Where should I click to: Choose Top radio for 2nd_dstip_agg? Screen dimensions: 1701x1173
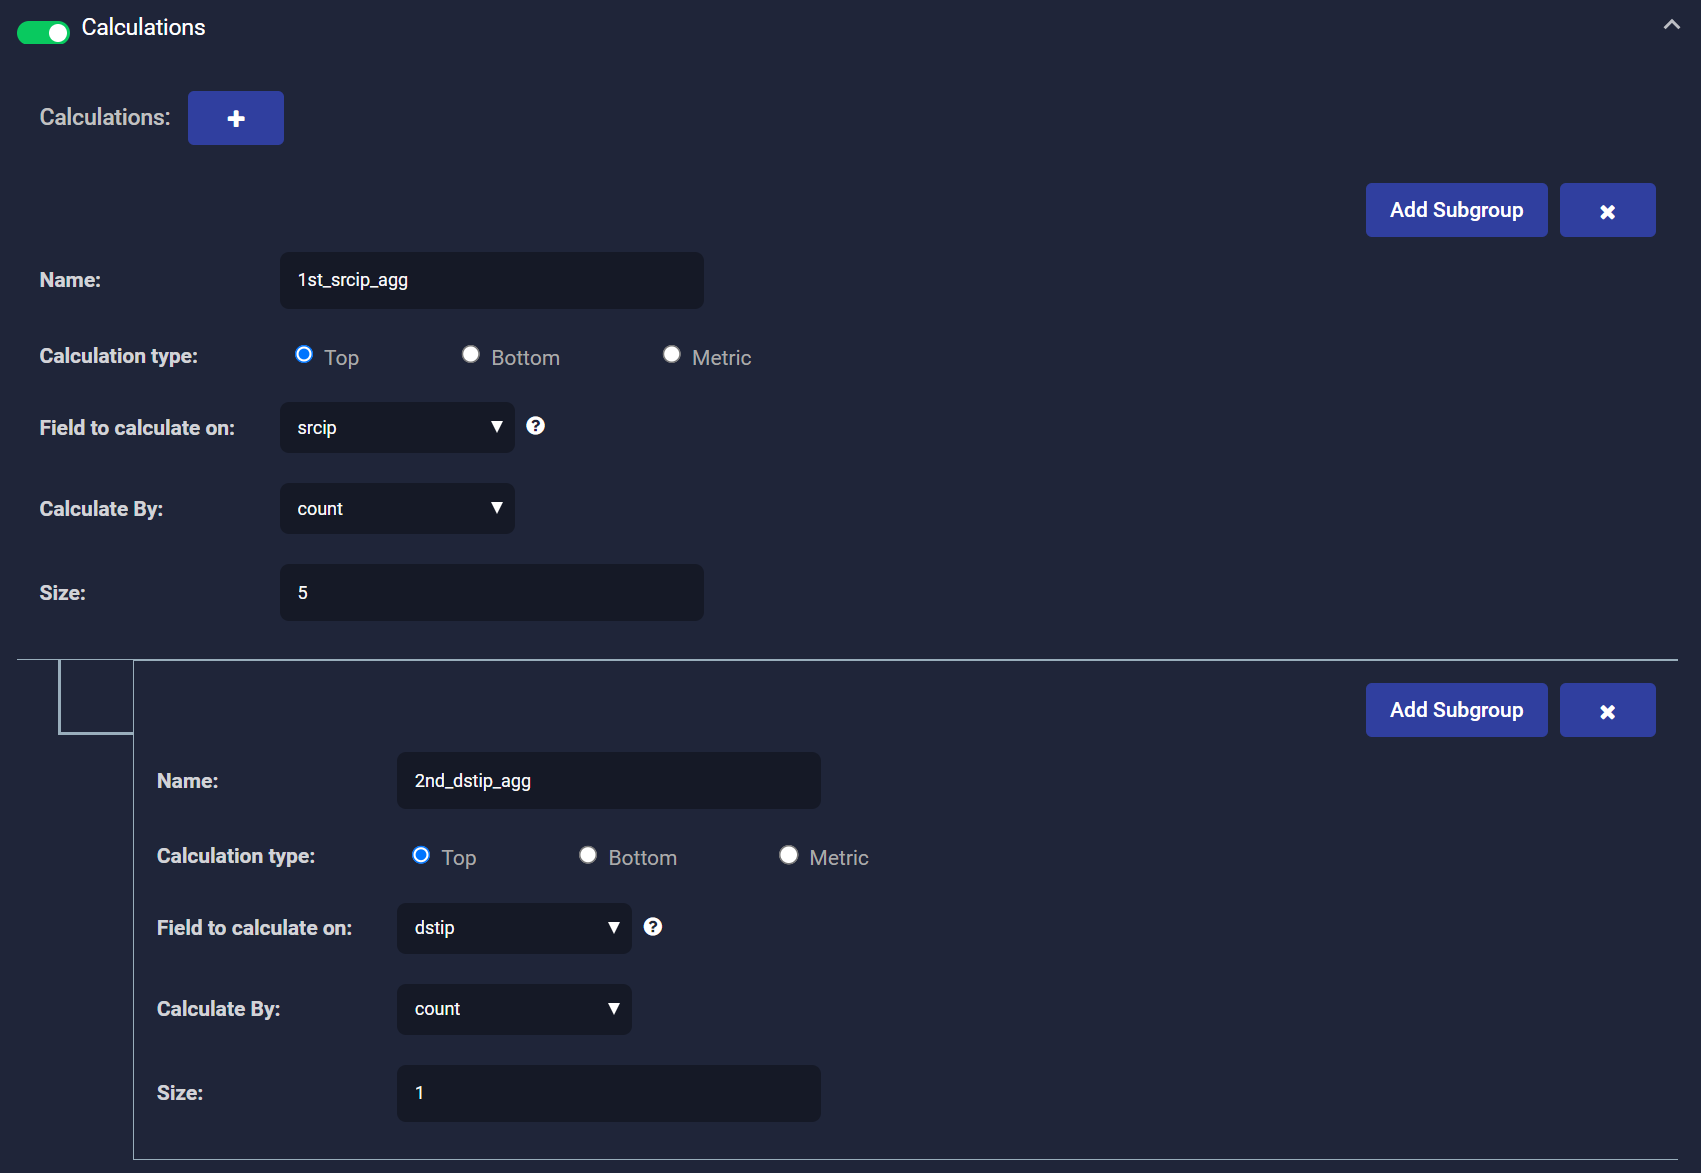[421, 855]
